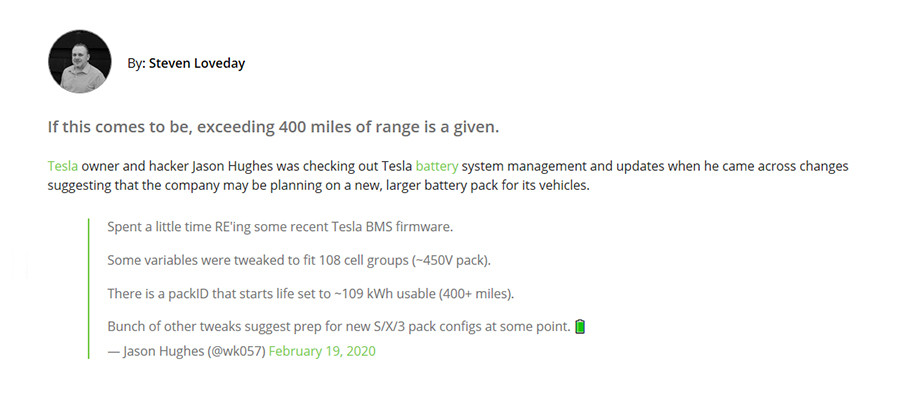Open the Steven Loveday author link
This screenshot has width=900, height=398.
pyautogui.click(x=197, y=63)
